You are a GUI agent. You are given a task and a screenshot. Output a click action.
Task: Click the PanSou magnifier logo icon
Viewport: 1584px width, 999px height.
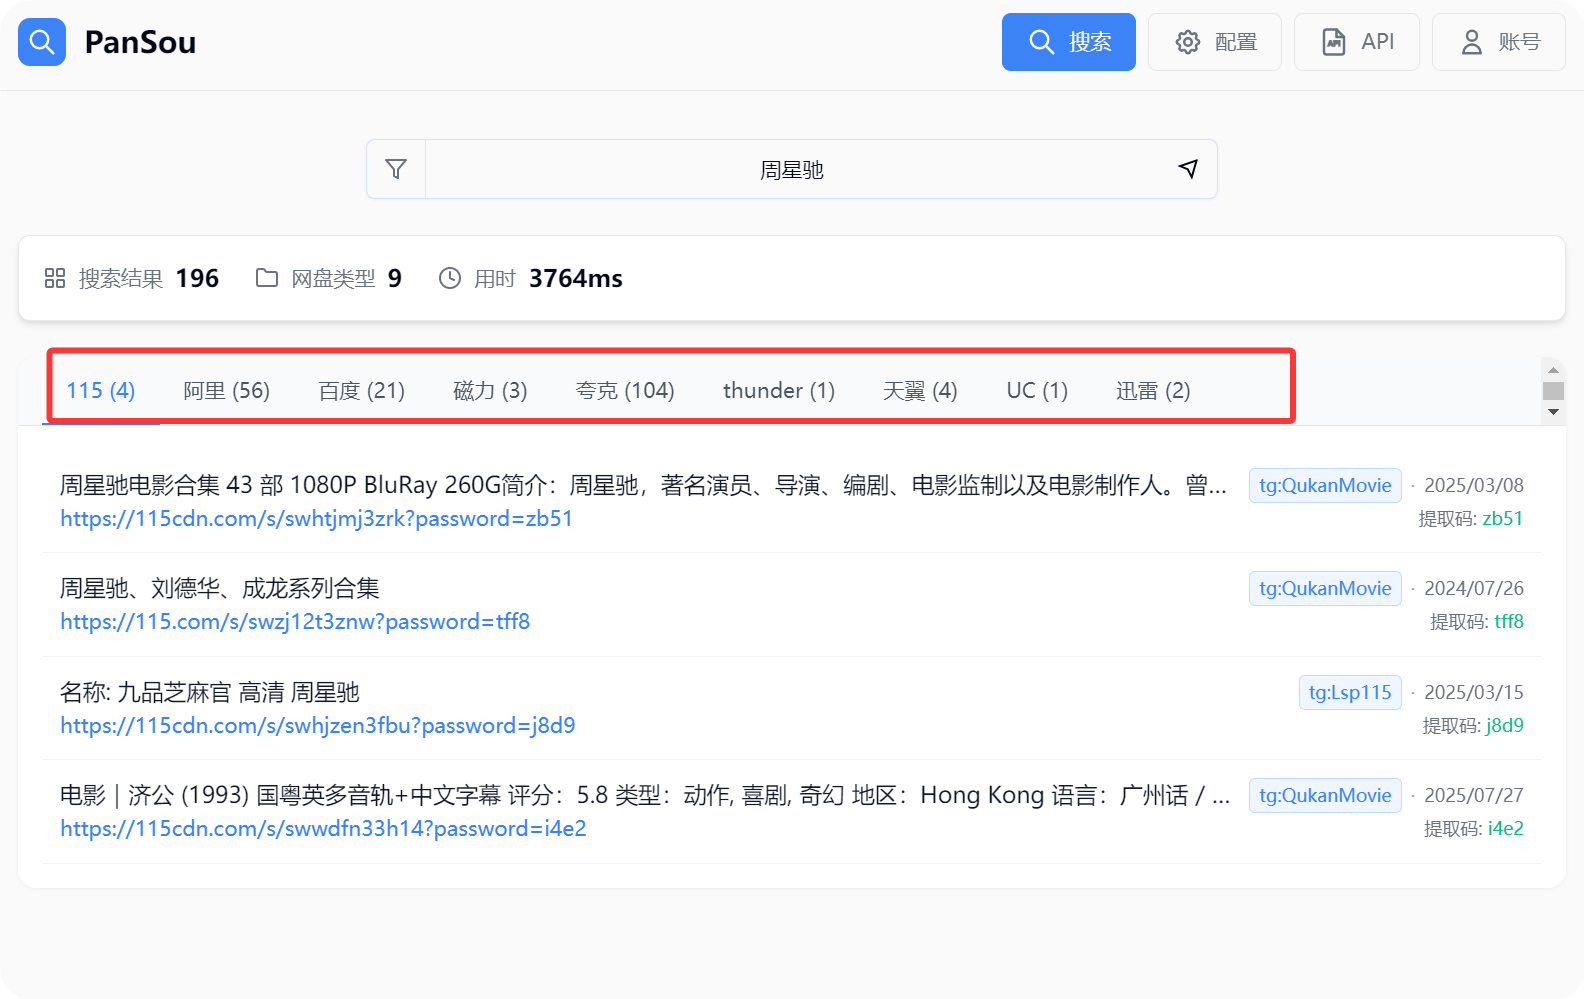click(x=42, y=42)
